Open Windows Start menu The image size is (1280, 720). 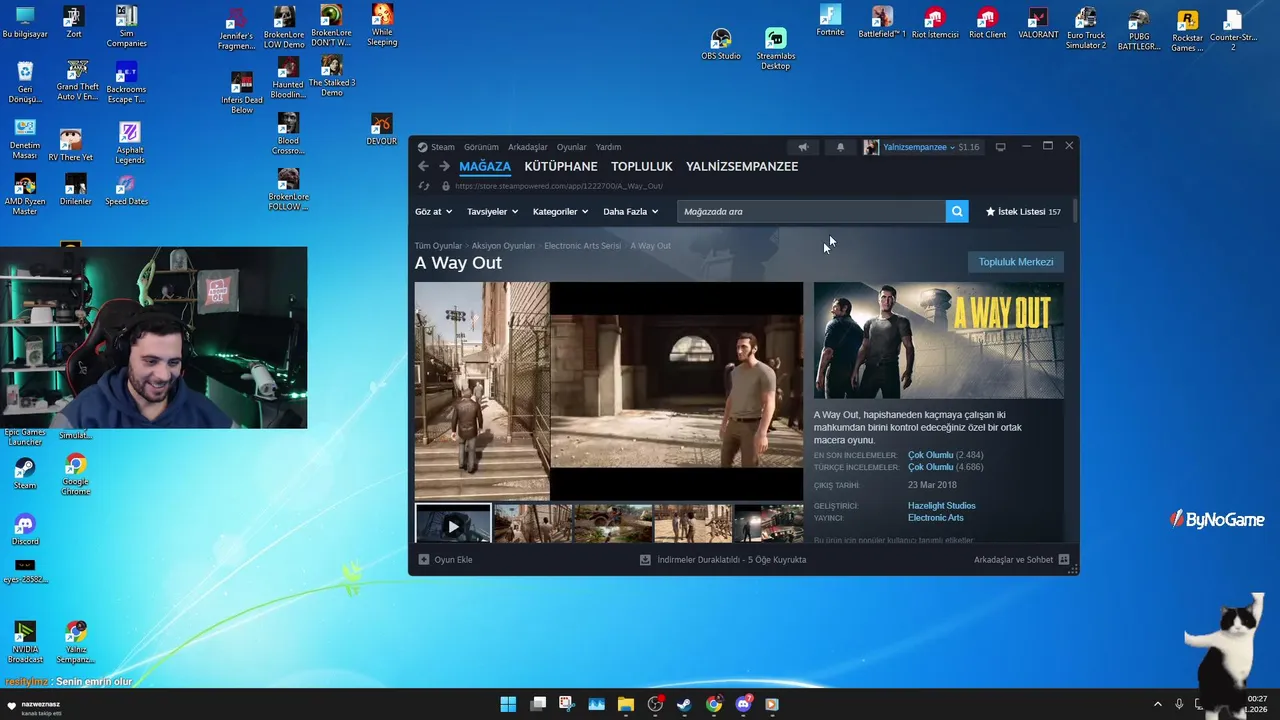[508, 704]
